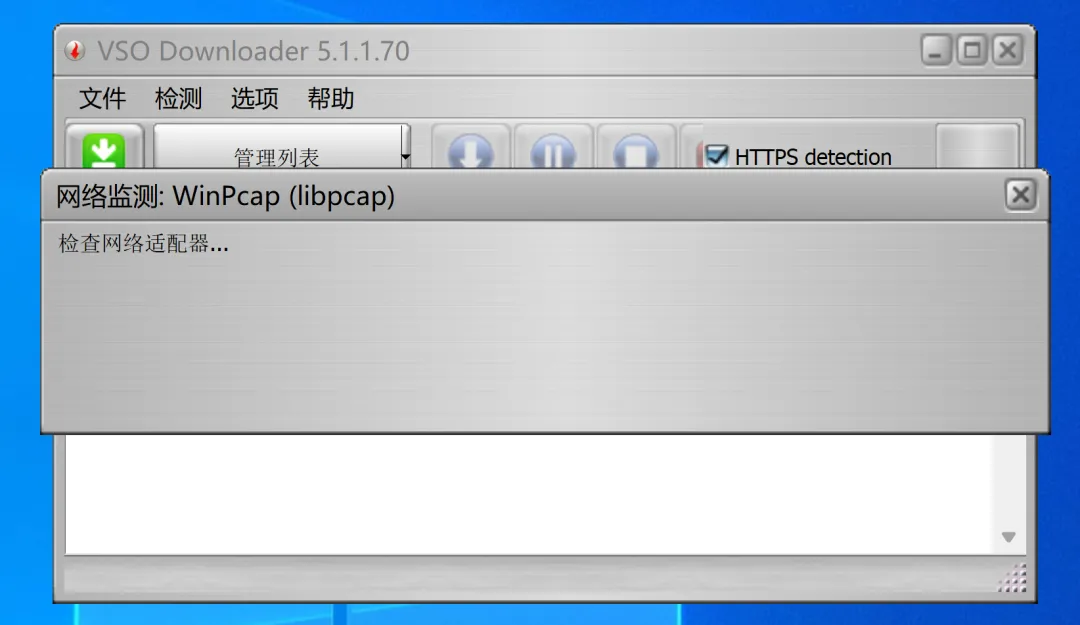Open the 帮助 menu

point(331,99)
